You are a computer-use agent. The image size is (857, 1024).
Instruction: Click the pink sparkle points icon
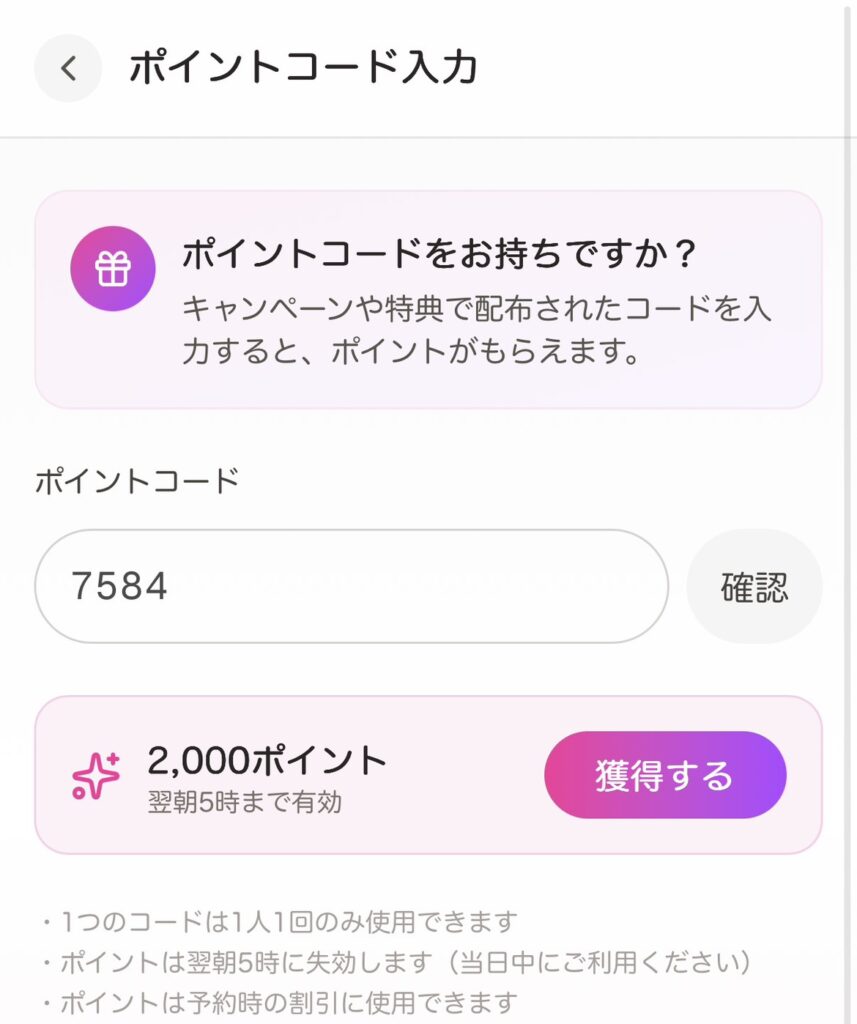[96, 775]
